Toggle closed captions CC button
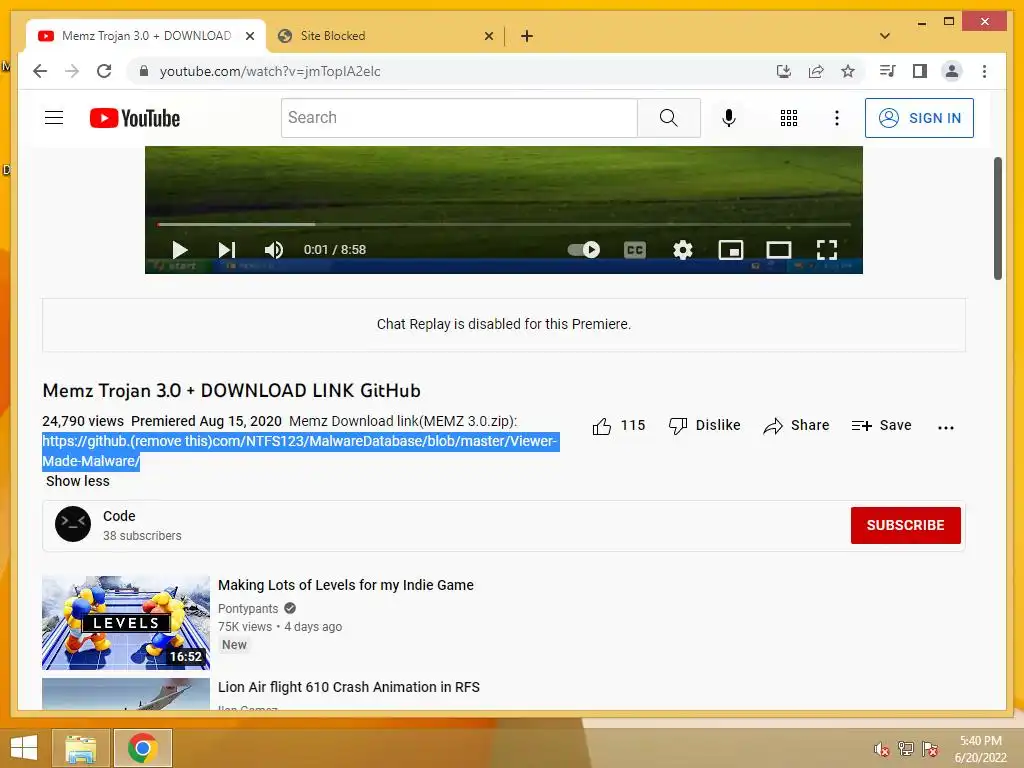 point(635,249)
